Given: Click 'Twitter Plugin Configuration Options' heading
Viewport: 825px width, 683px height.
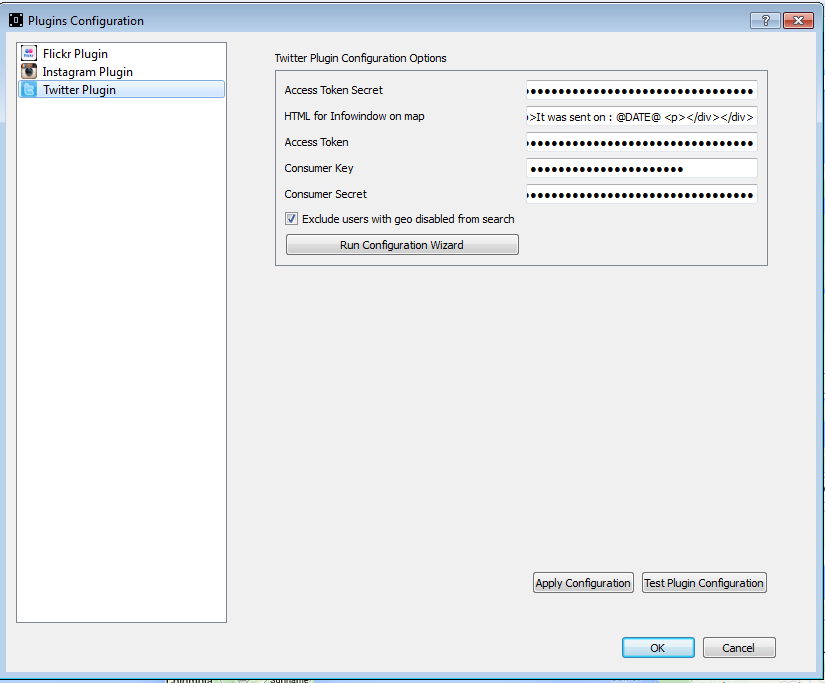Looking at the screenshot, I should point(360,58).
